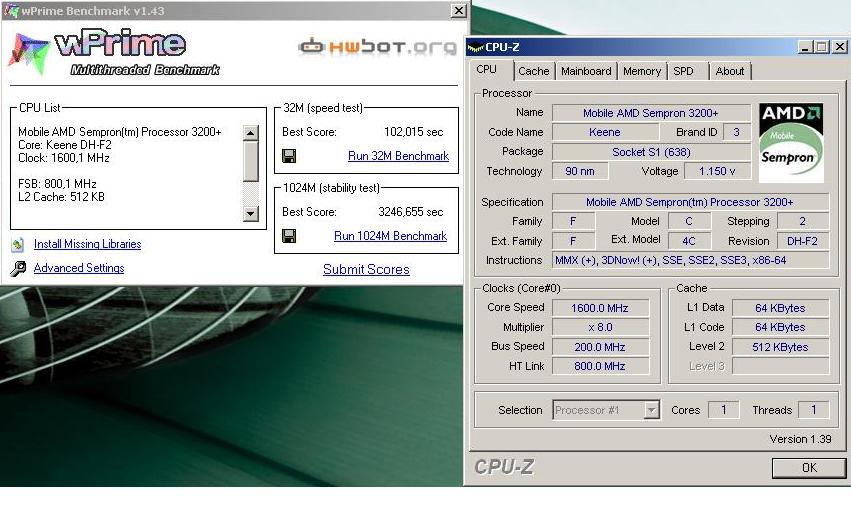Click the Bus Speed value 200.0 MHz

600,347
